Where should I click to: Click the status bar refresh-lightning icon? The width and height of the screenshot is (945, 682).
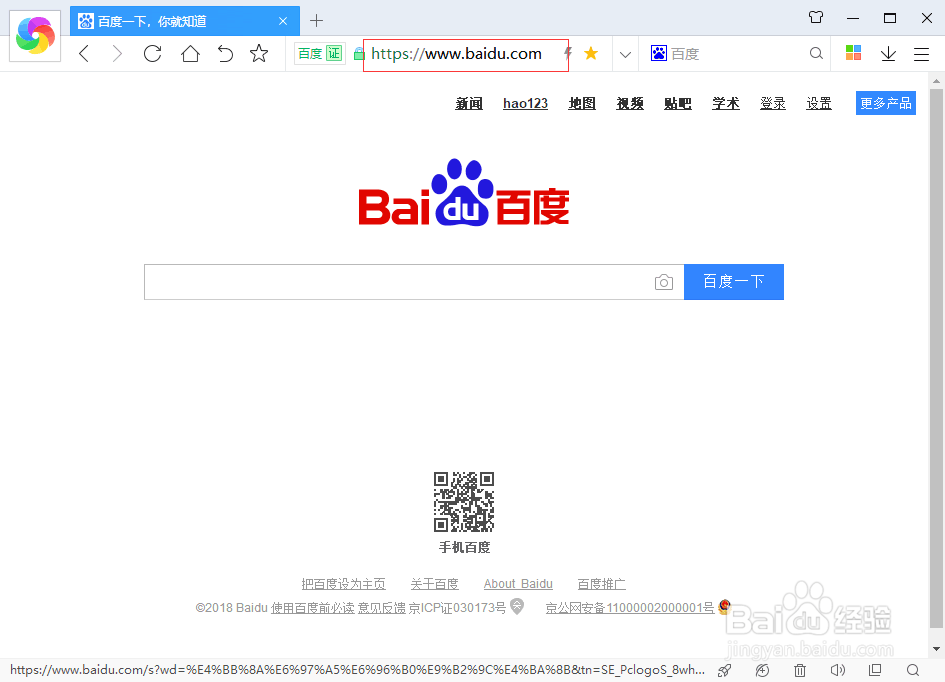click(762, 670)
